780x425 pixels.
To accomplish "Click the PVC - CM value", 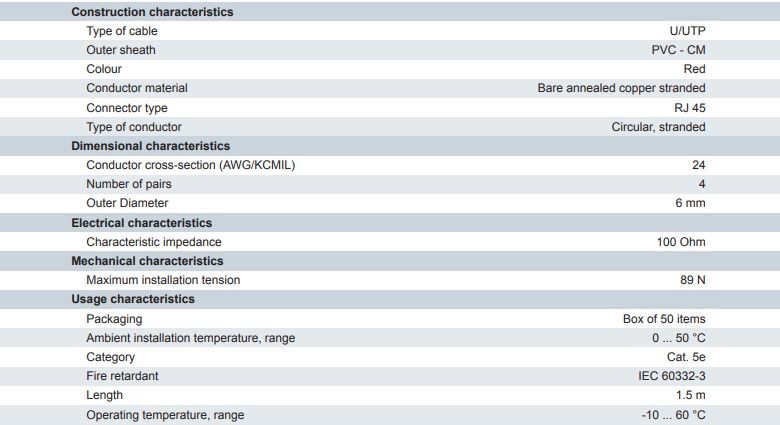I will tap(678, 50).
